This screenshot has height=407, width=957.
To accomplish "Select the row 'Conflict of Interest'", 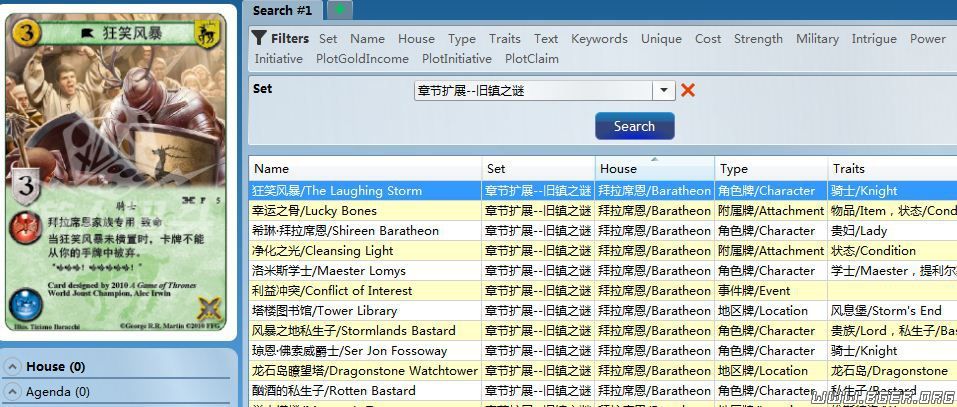I will tap(602, 290).
